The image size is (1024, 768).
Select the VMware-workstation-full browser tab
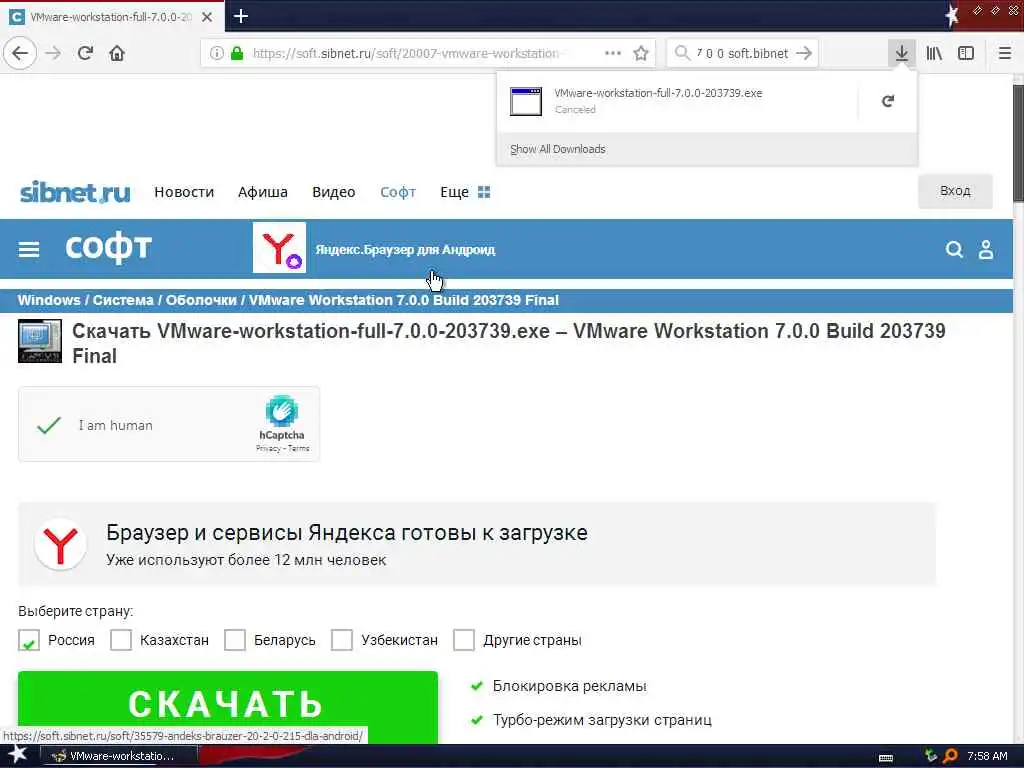click(x=111, y=17)
